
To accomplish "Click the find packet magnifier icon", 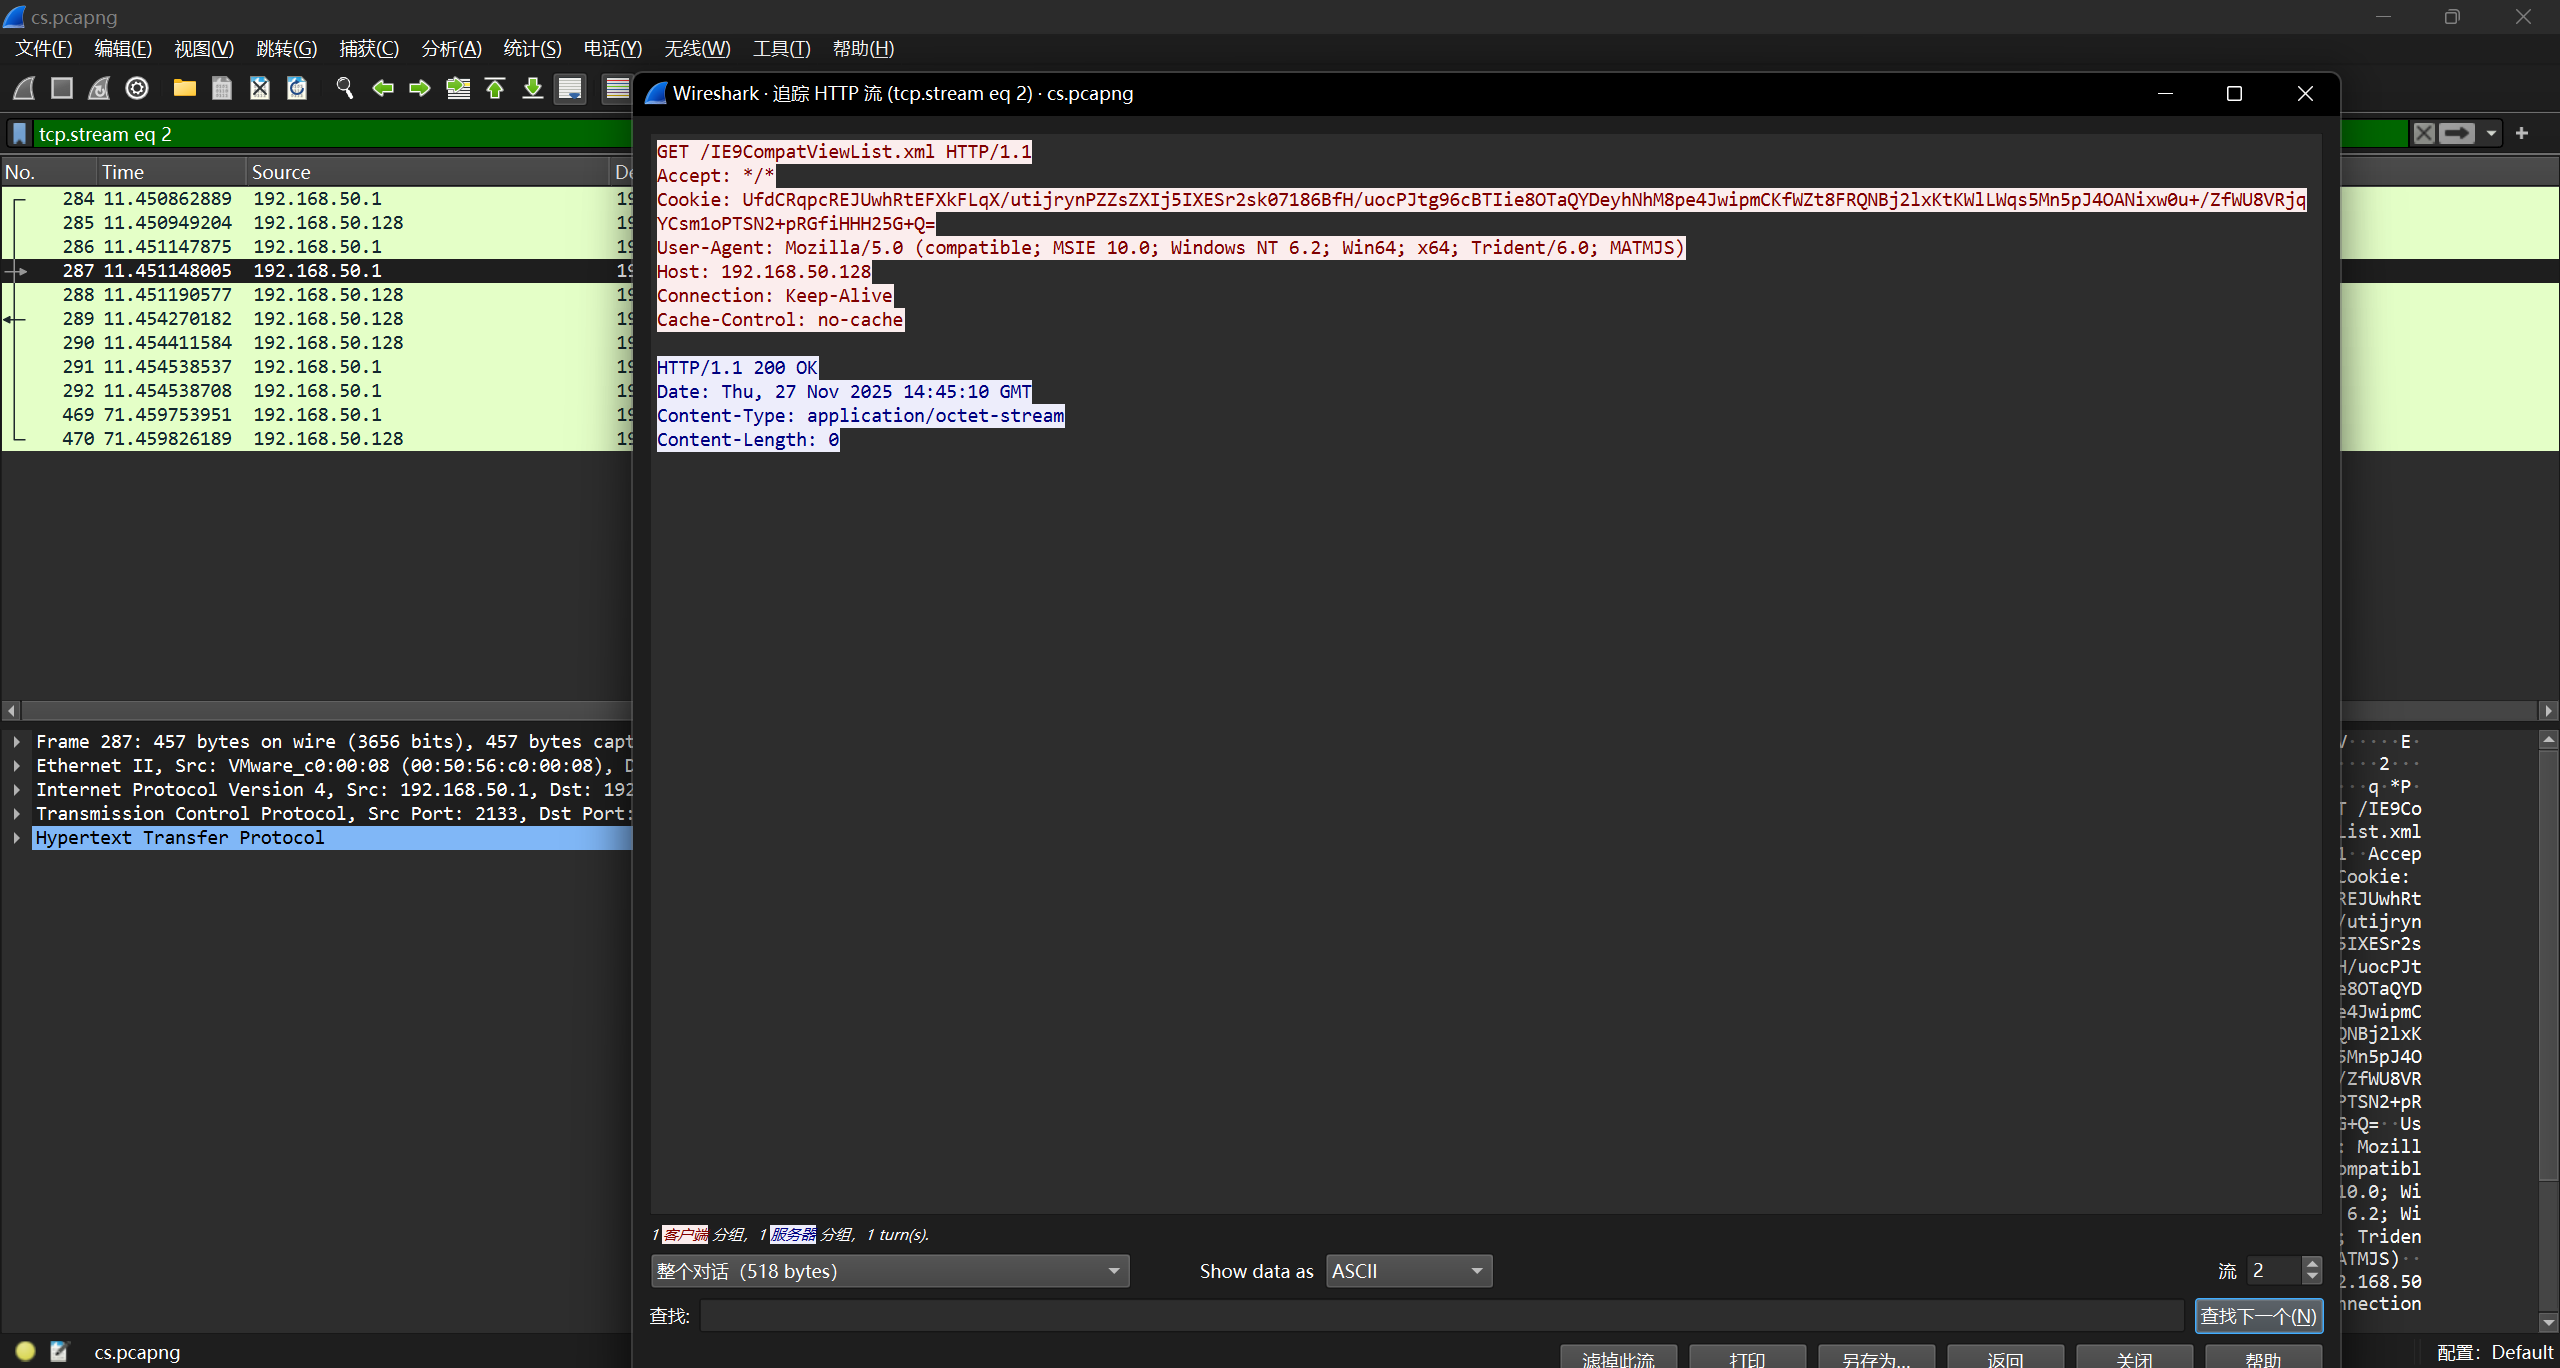I will [345, 89].
